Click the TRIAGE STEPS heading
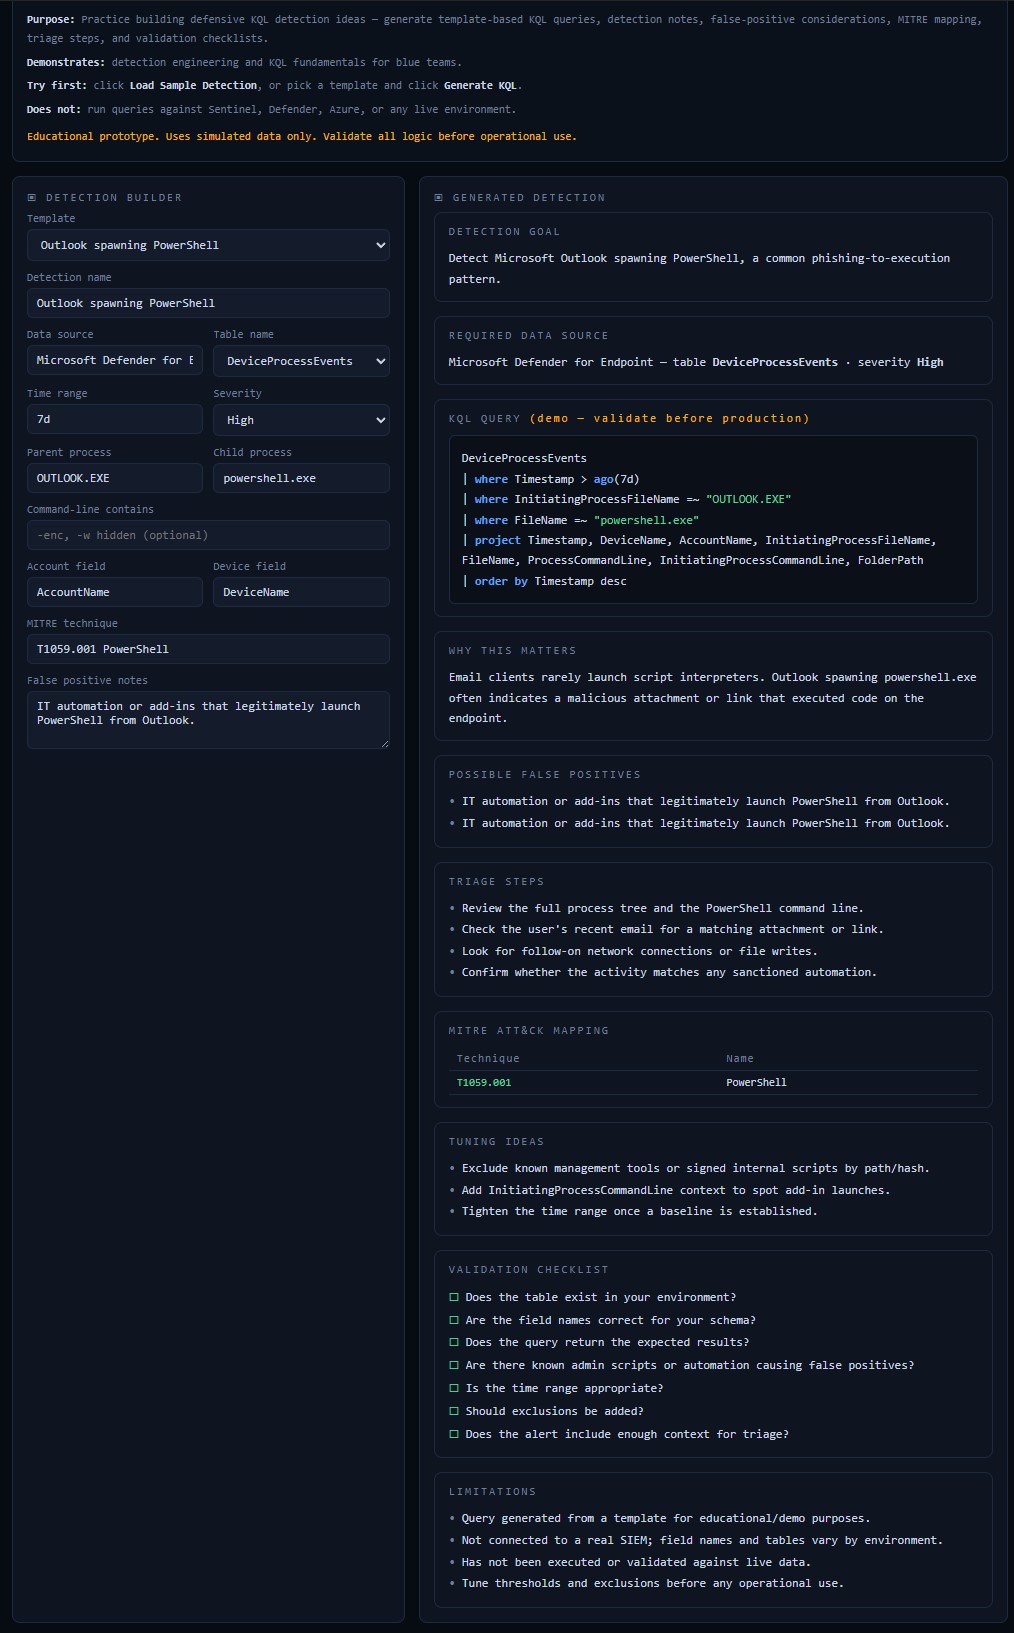The height and width of the screenshot is (1633, 1014). [x=496, y=882]
